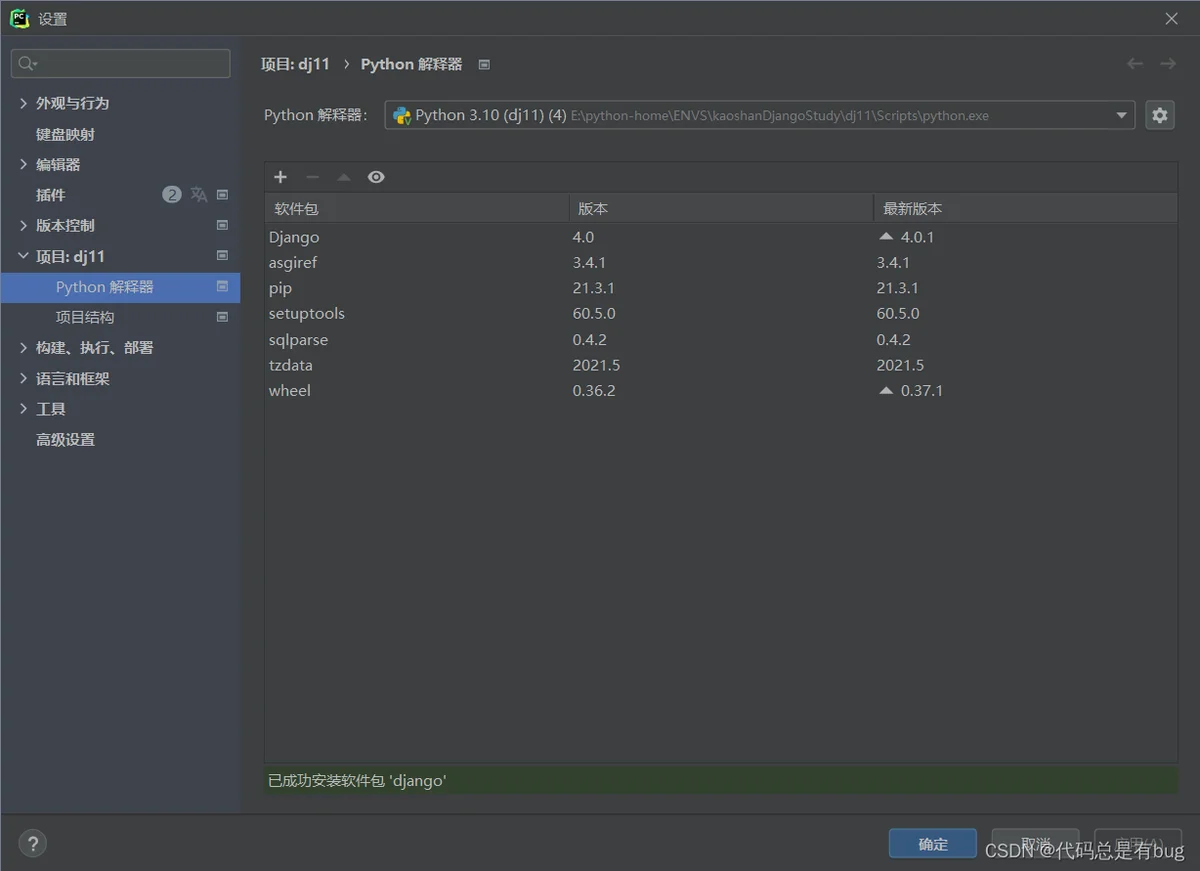
Task: Click PyCharm logo in title bar
Action: point(19,18)
